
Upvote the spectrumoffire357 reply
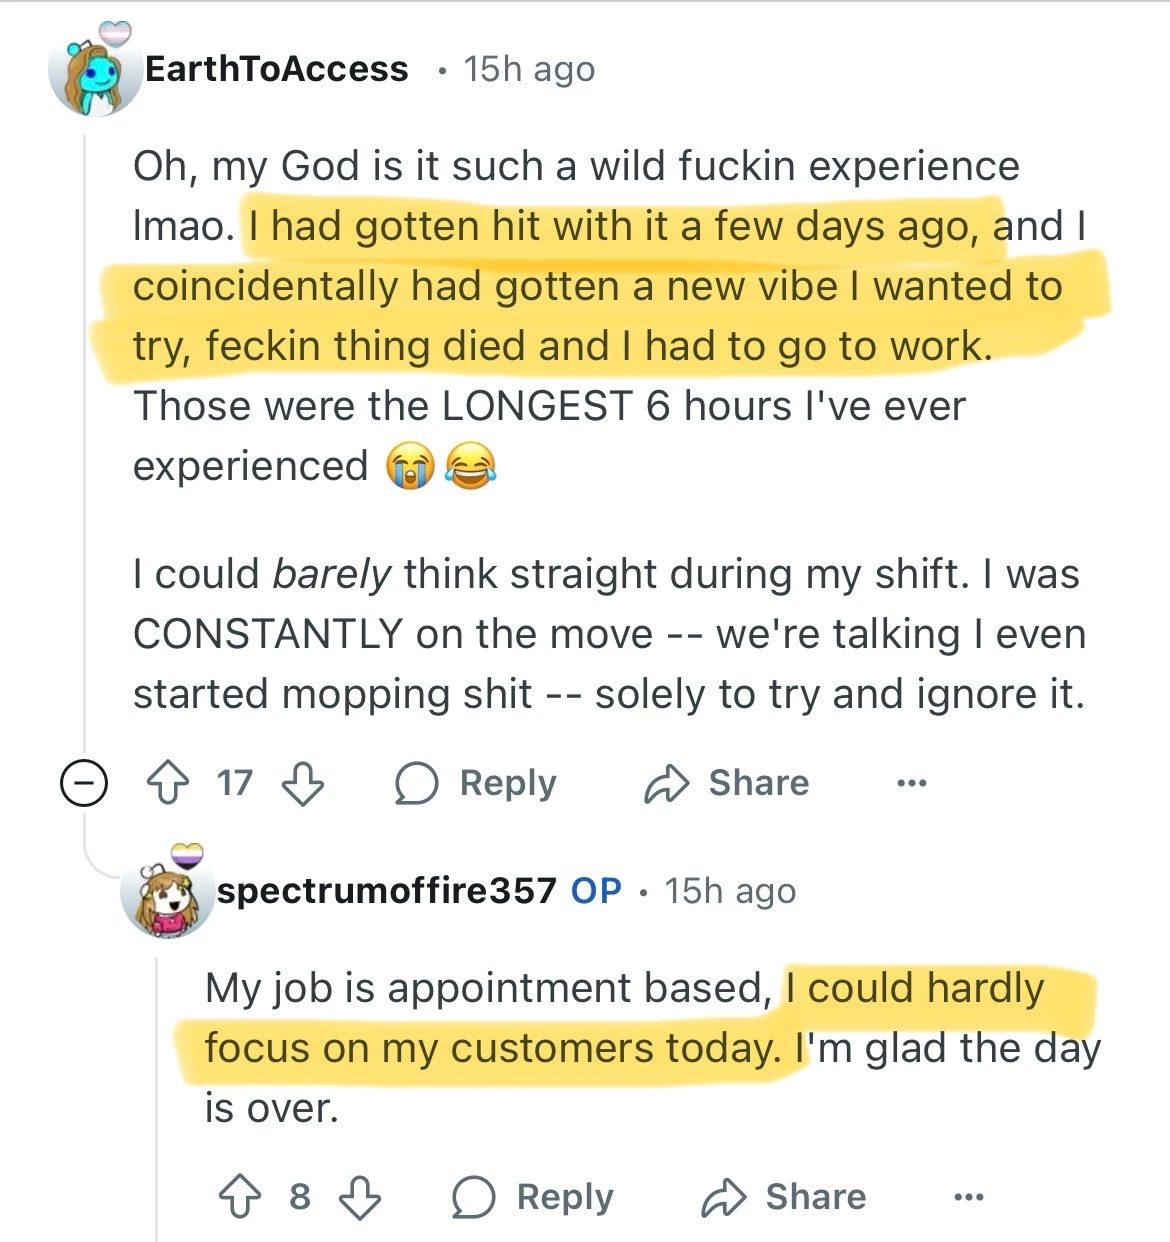240,1197
